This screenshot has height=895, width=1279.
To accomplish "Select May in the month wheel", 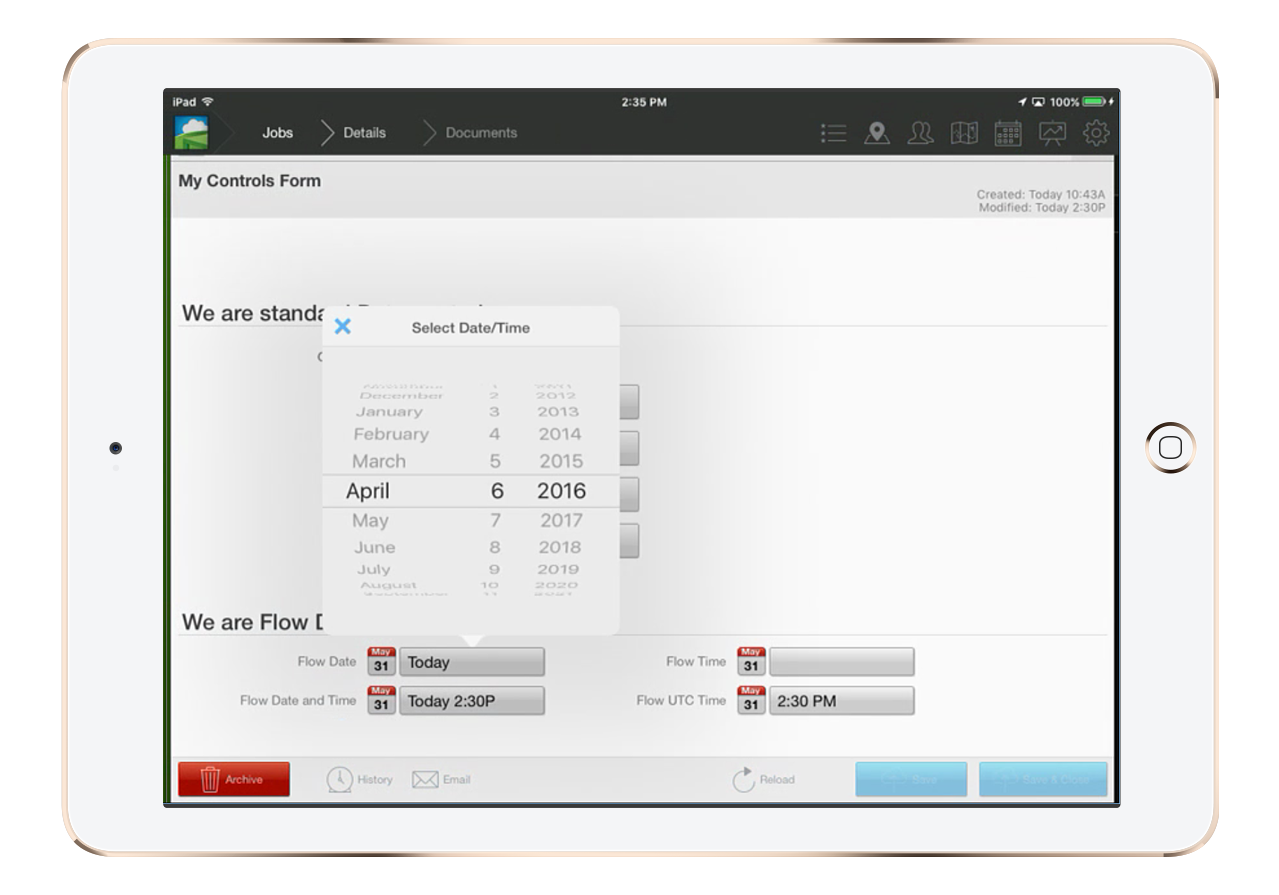I will pos(370,520).
